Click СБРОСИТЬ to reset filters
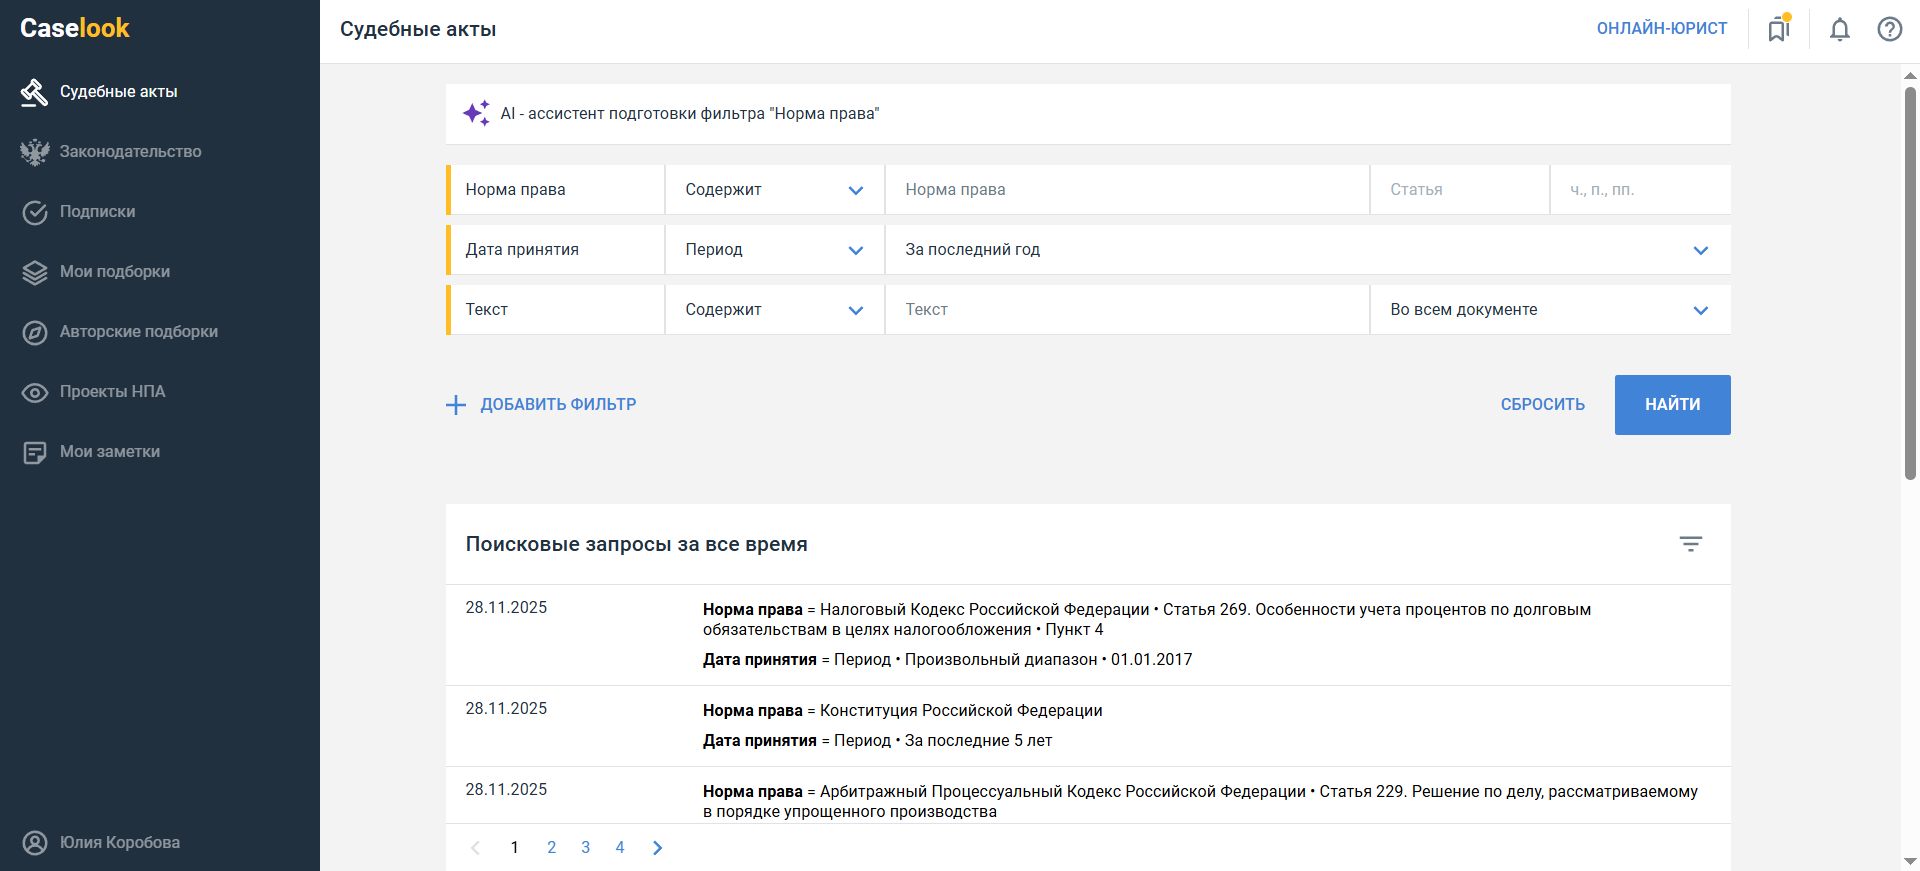The height and width of the screenshot is (871, 1920). coord(1542,405)
